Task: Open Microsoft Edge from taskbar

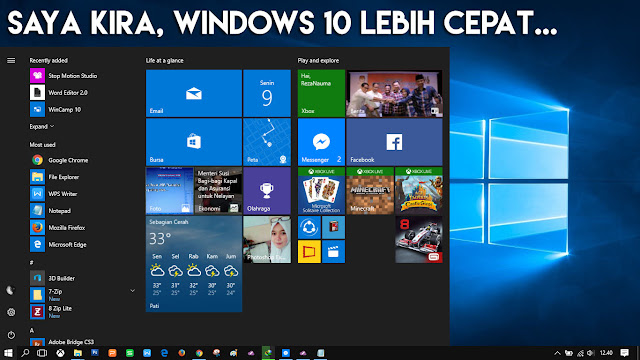Action: [x=164, y=353]
